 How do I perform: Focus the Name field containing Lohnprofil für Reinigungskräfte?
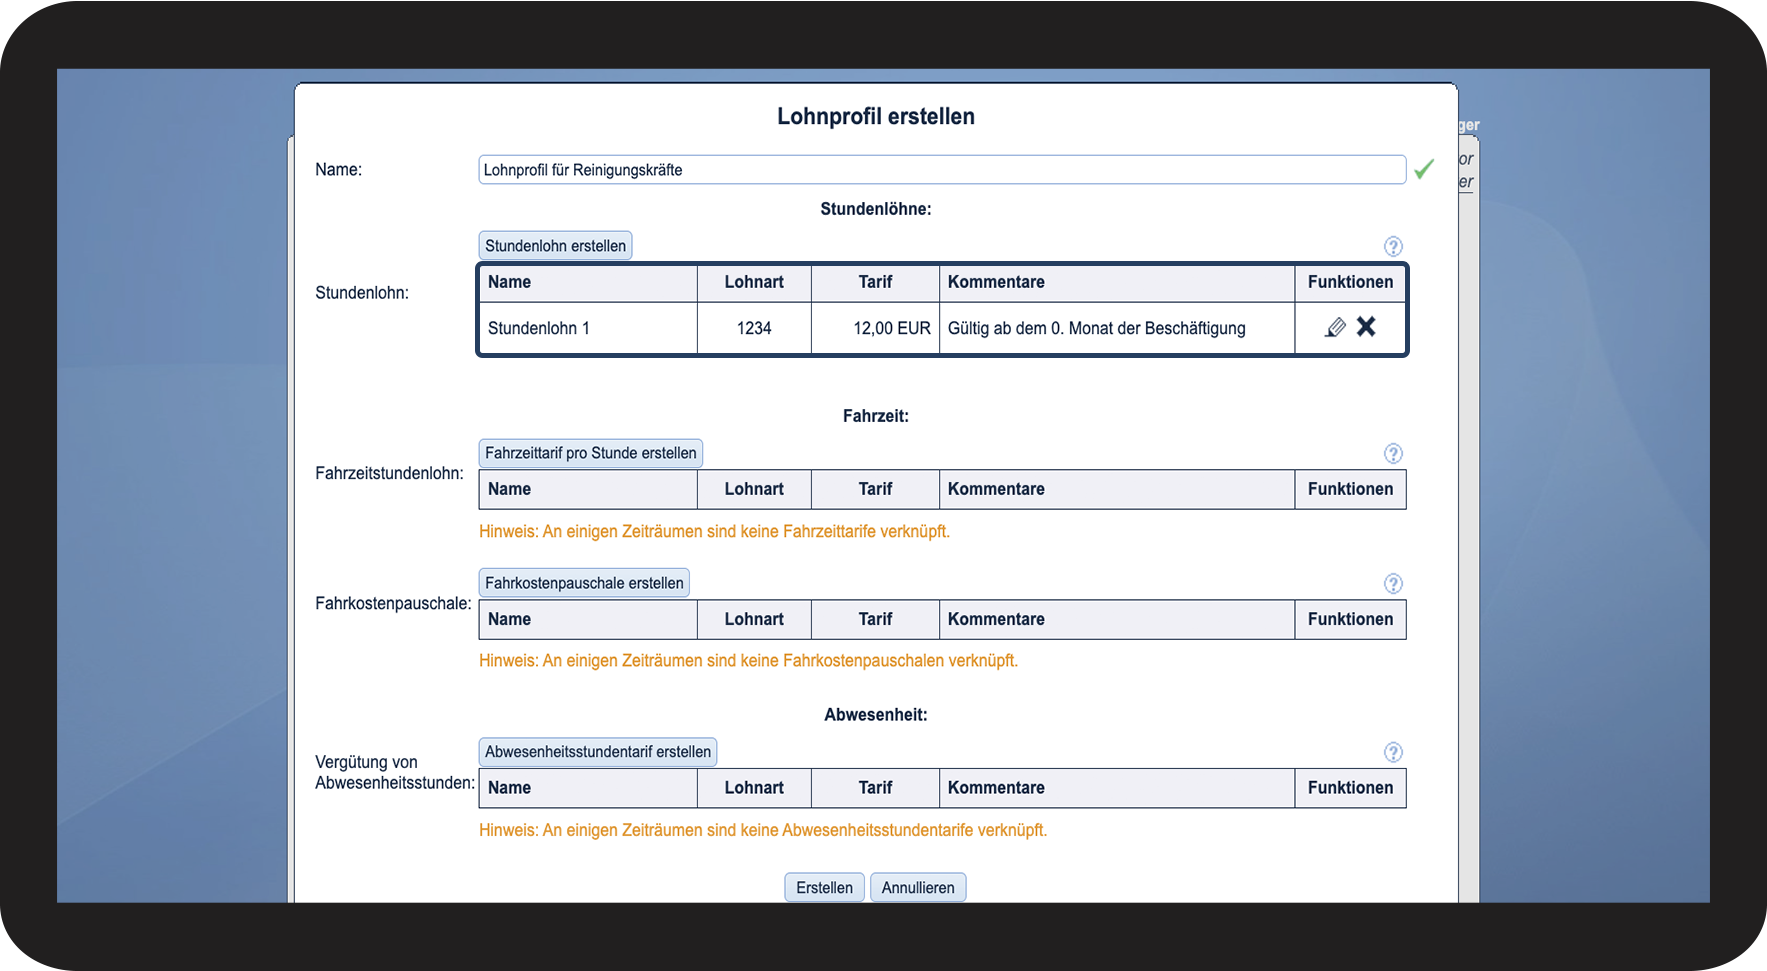941,170
